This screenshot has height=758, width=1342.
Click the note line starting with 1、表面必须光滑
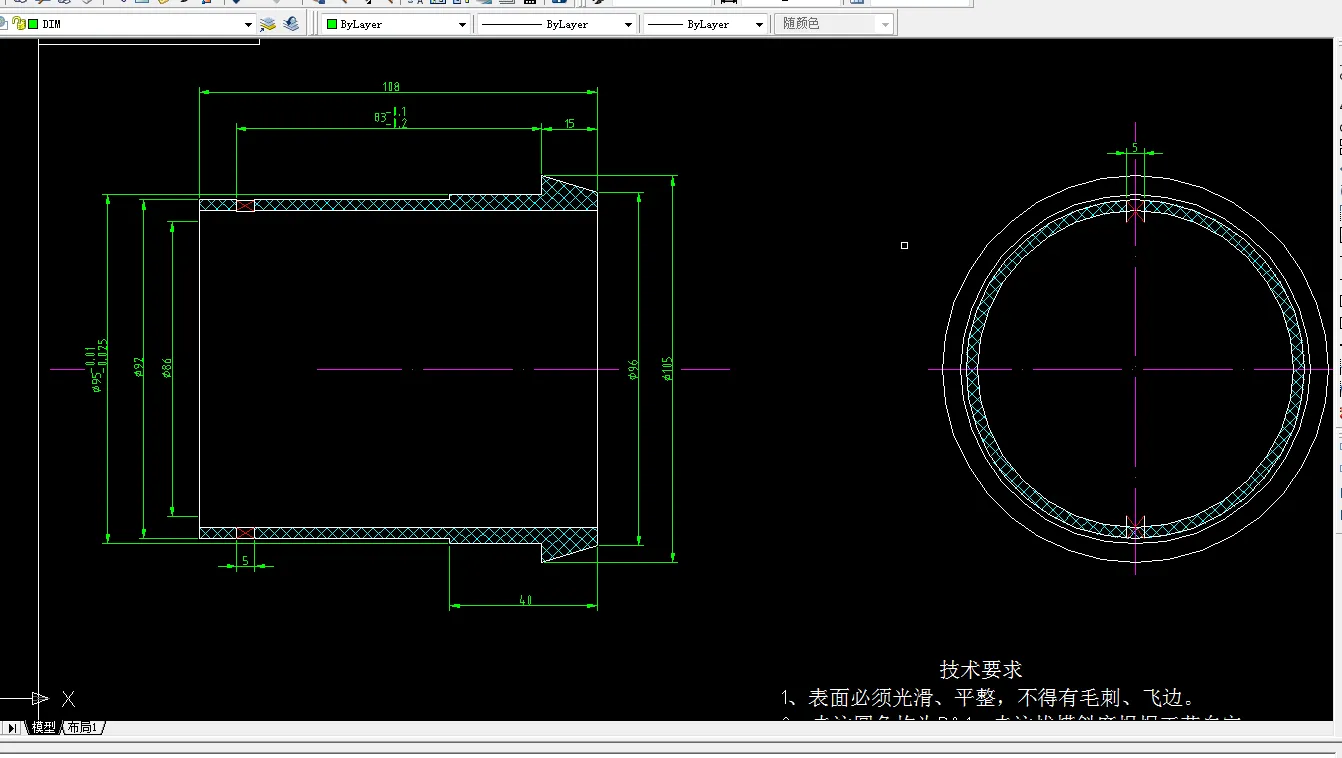pyautogui.click(x=988, y=698)
